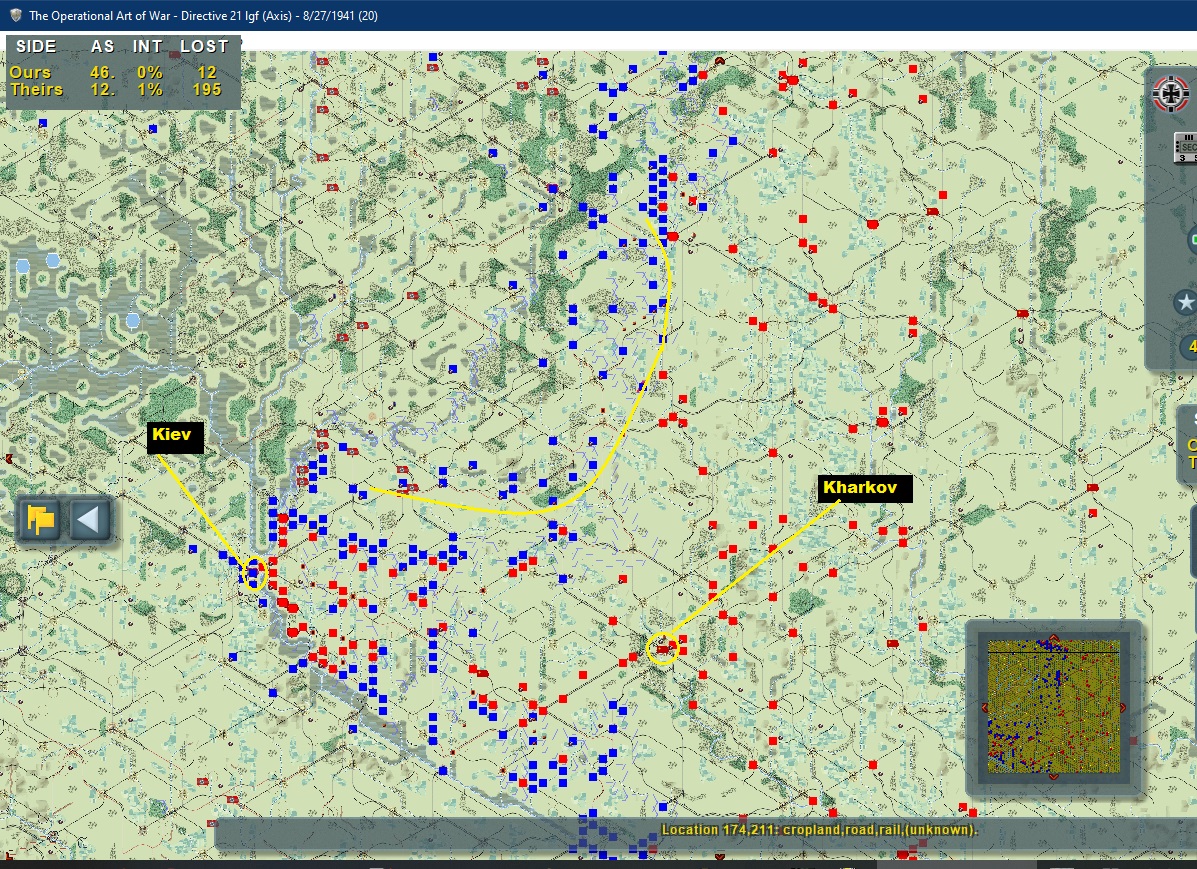This screenshot has width=1197, height=869.
Task: Click the white star icon in the right panel
Action: coord(1185,302)
